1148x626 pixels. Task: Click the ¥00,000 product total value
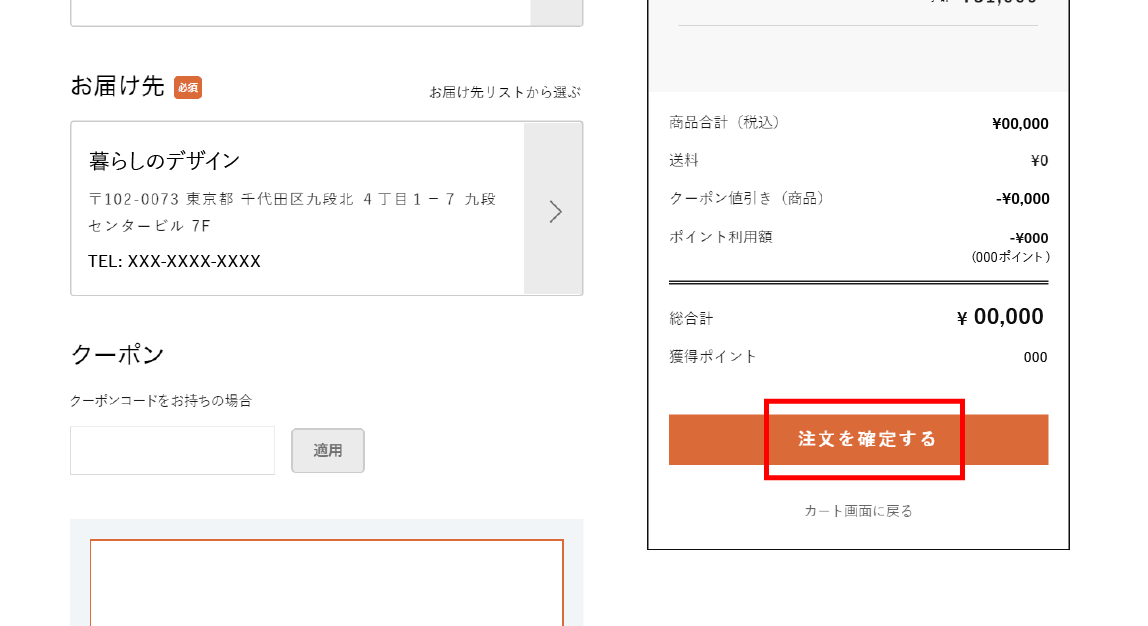point(1020,124)
